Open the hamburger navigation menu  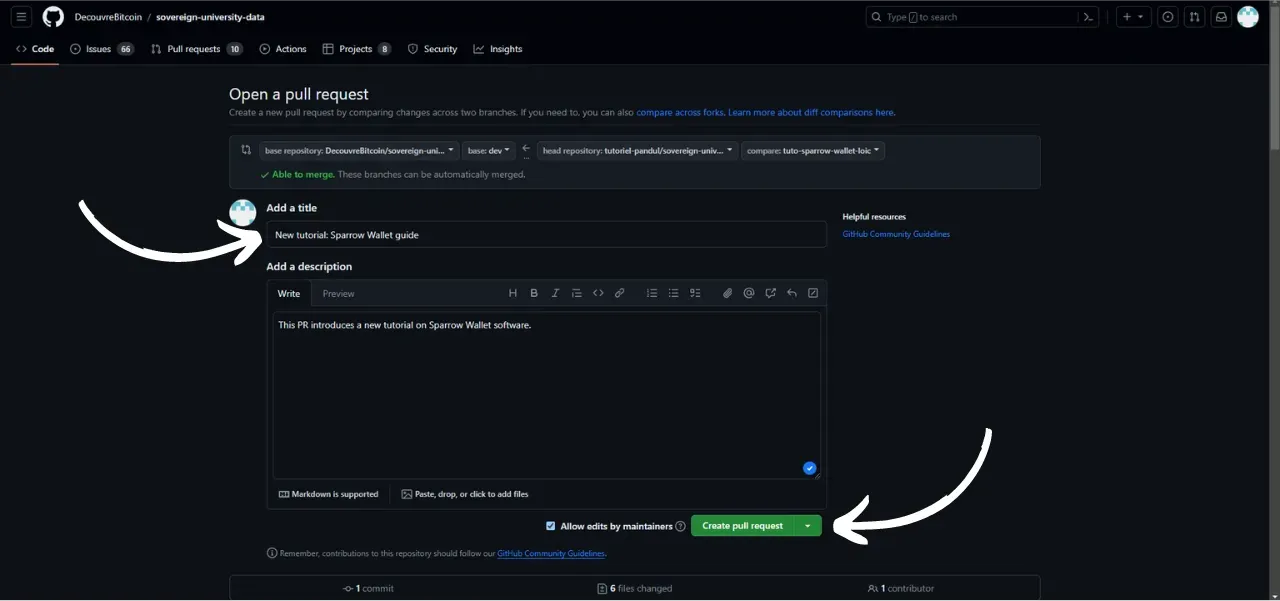(x=21, y=17)
